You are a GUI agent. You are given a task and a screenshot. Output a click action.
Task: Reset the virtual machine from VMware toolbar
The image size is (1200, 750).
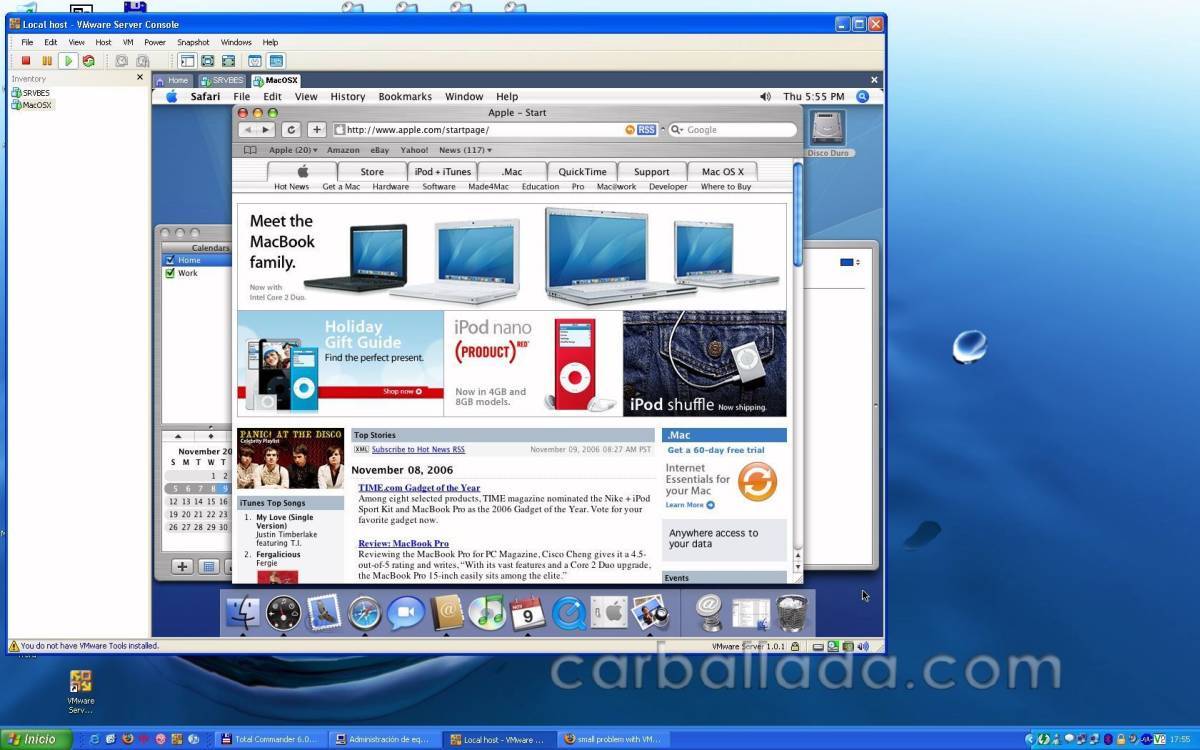coord(89,61)
